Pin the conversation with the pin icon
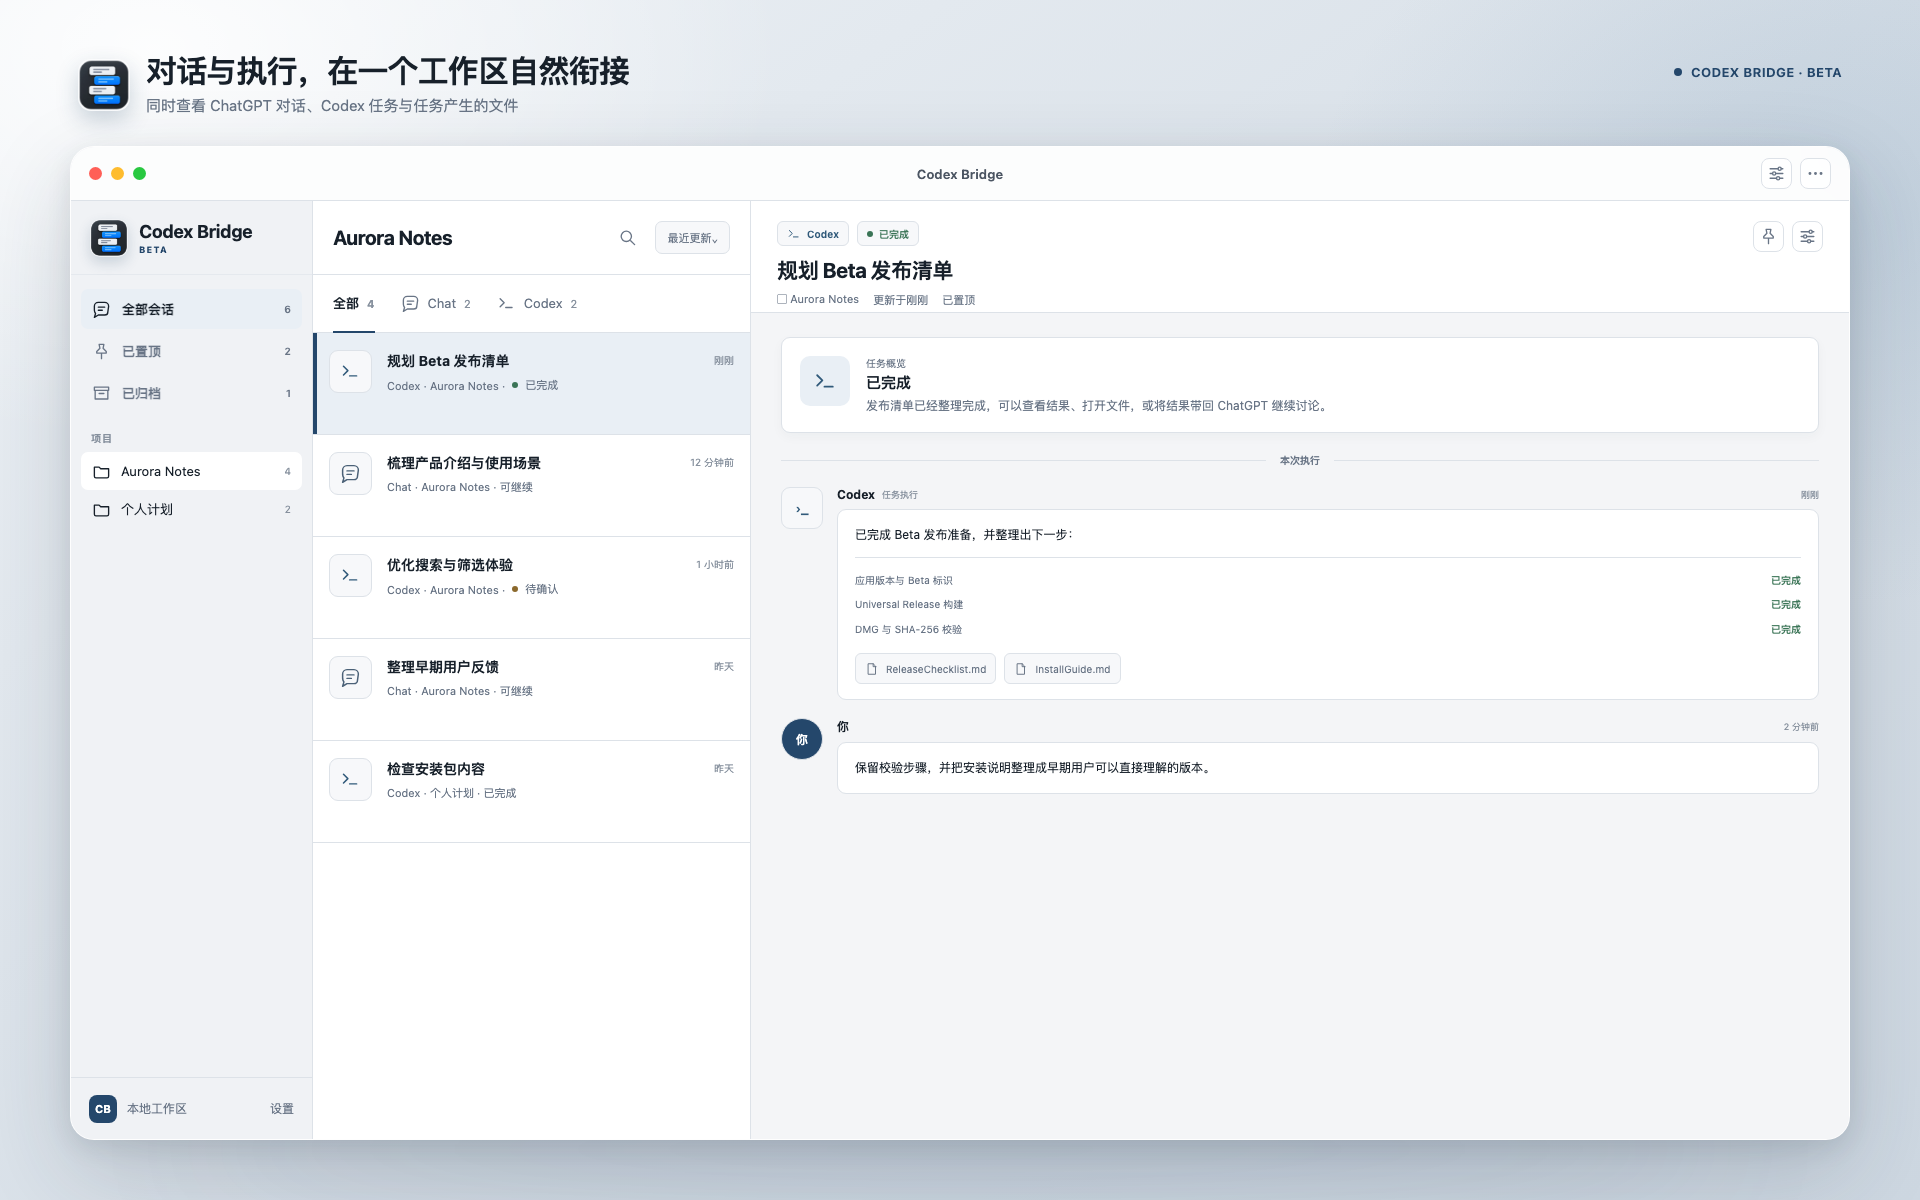Image resolution: width=1920 pixels, height=1200 pixels. point(1768,237)
